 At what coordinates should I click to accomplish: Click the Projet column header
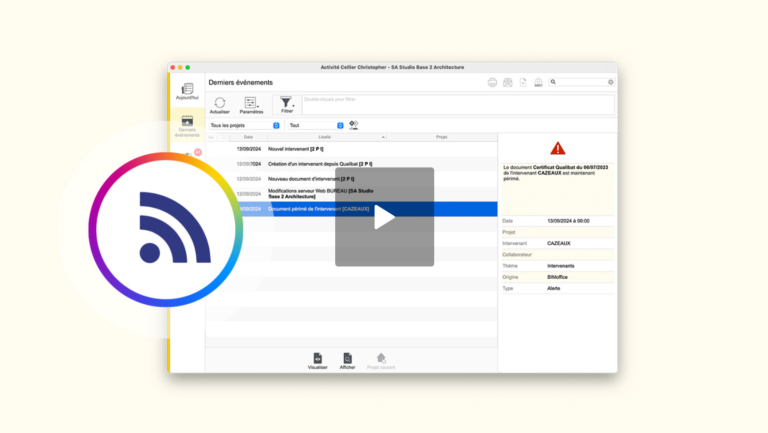click(x=441, y=137)
